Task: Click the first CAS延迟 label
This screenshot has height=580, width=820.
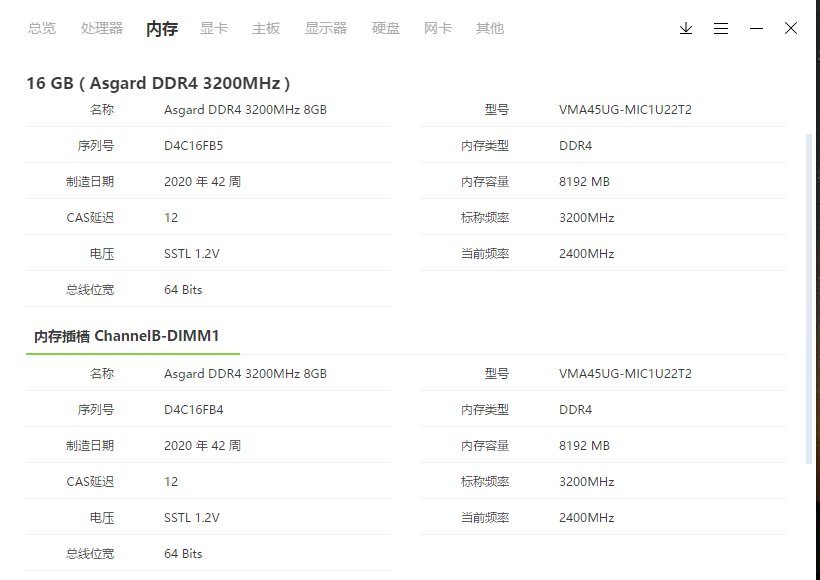Action: (x=90, y=218)
